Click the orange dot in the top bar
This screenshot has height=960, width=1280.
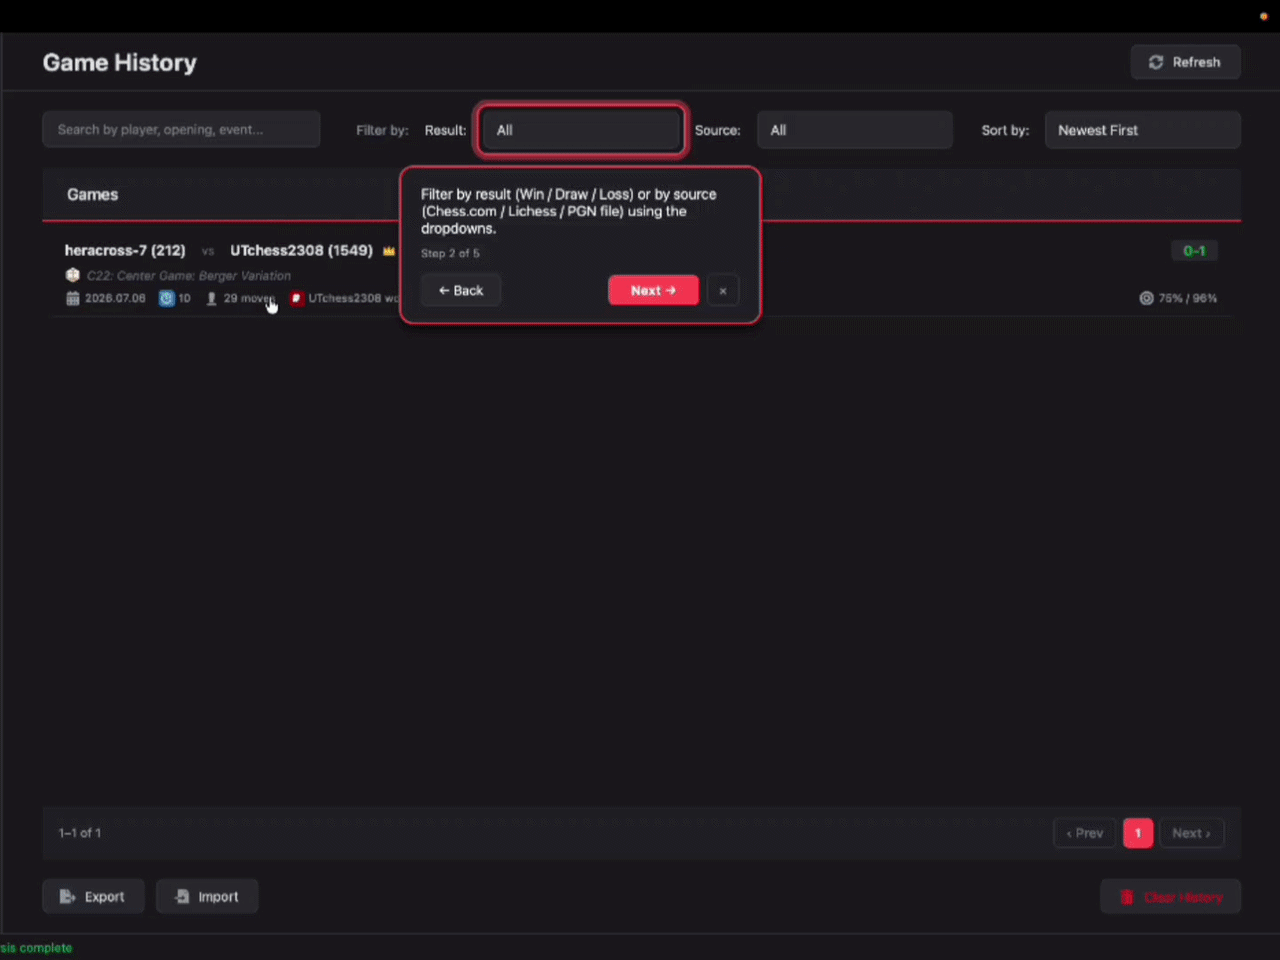tap(1263, 16)
